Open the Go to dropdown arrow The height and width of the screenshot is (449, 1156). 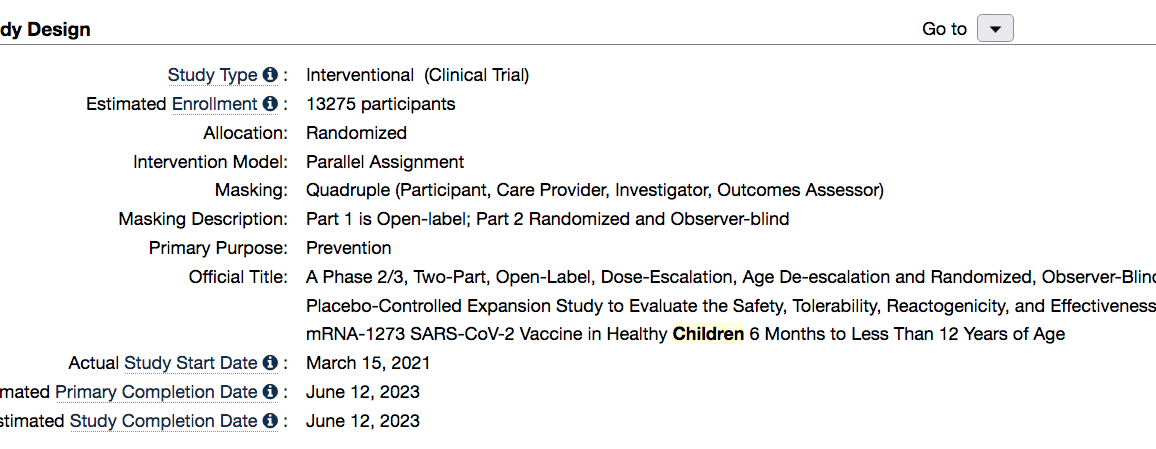(x=995, y=29)
